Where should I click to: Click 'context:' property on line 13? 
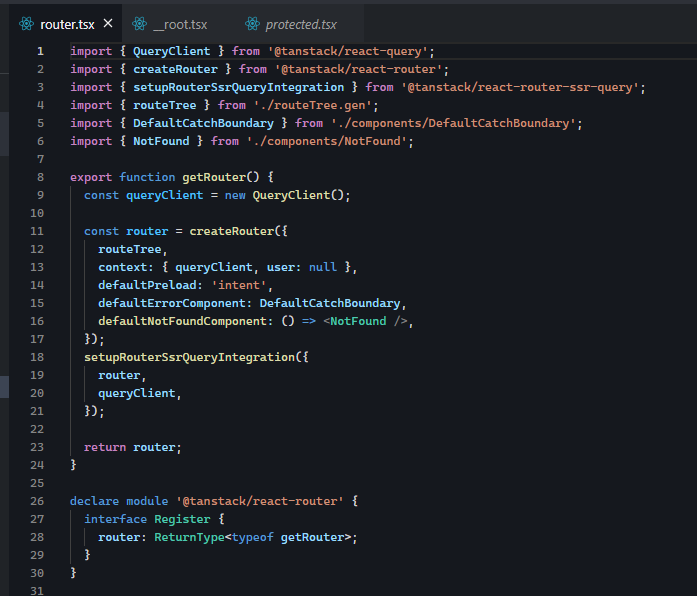click(125, 267)
